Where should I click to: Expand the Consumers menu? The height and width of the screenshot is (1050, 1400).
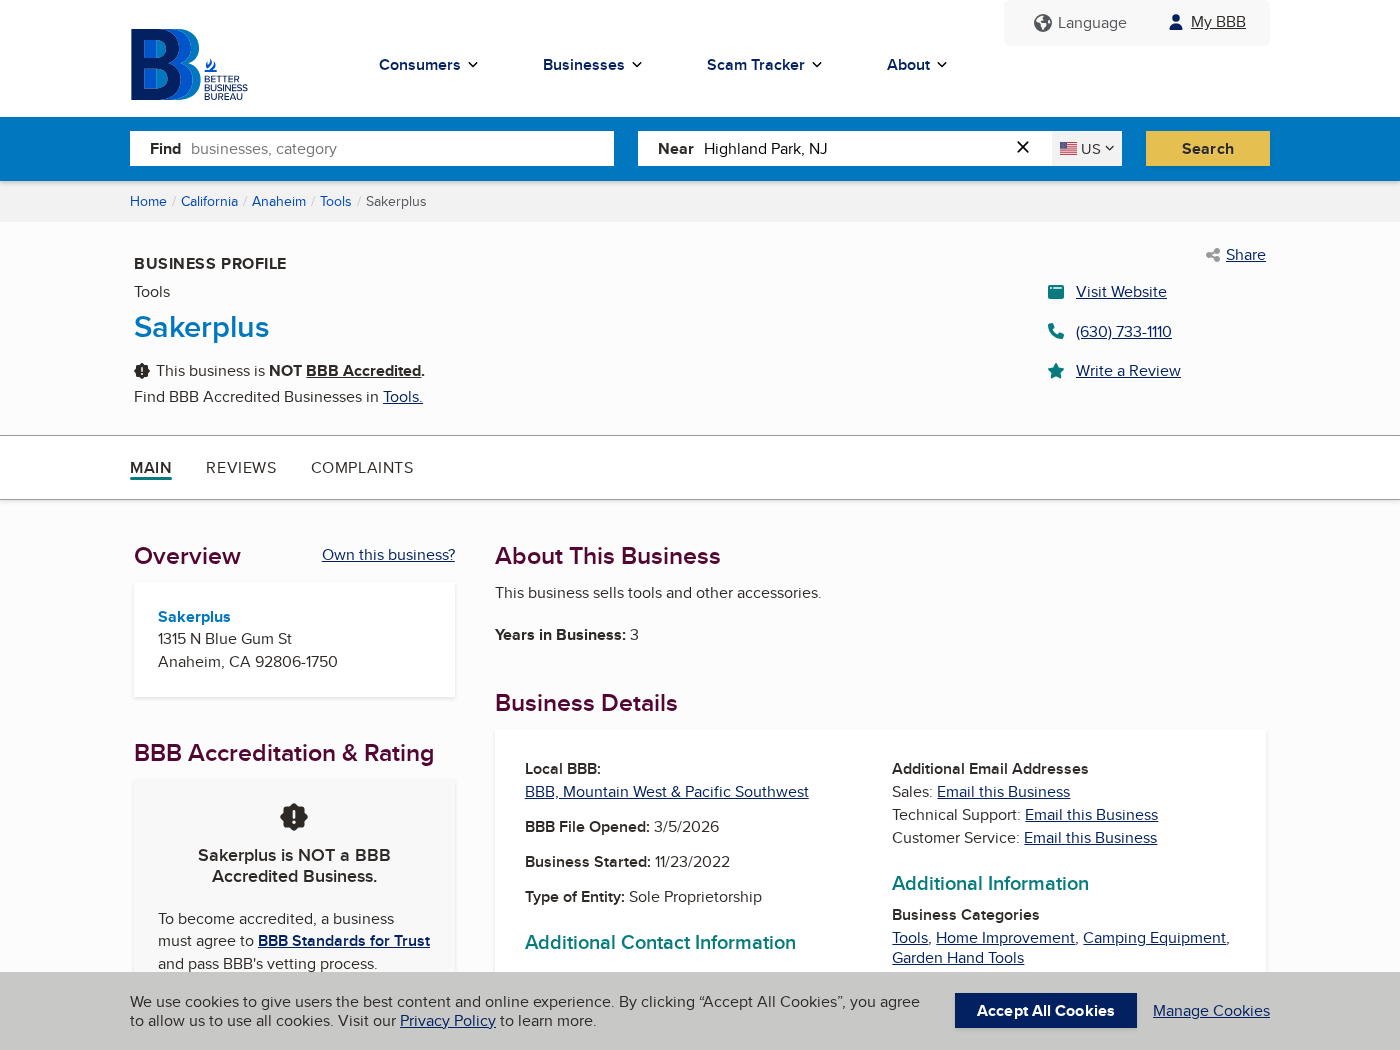pyautogui.click(x=428, y=65)
